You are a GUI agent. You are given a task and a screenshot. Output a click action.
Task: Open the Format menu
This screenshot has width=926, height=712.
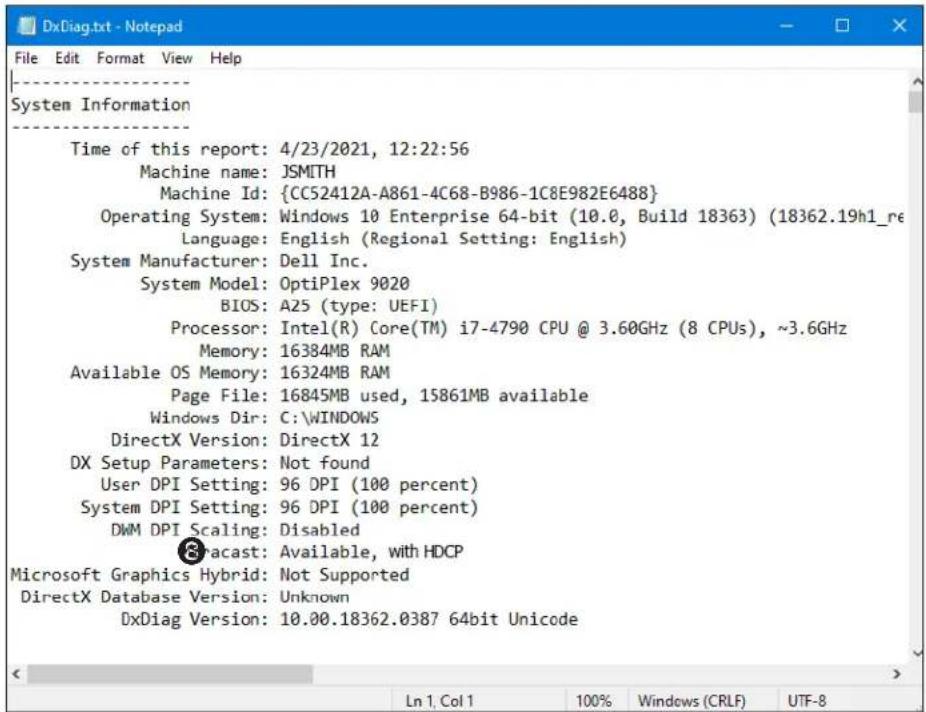click(120, 58)
